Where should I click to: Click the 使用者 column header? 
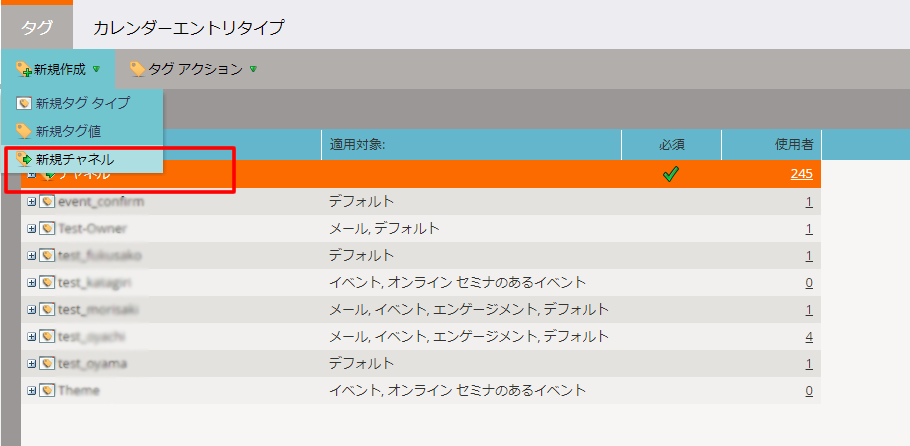pos(794,145)
